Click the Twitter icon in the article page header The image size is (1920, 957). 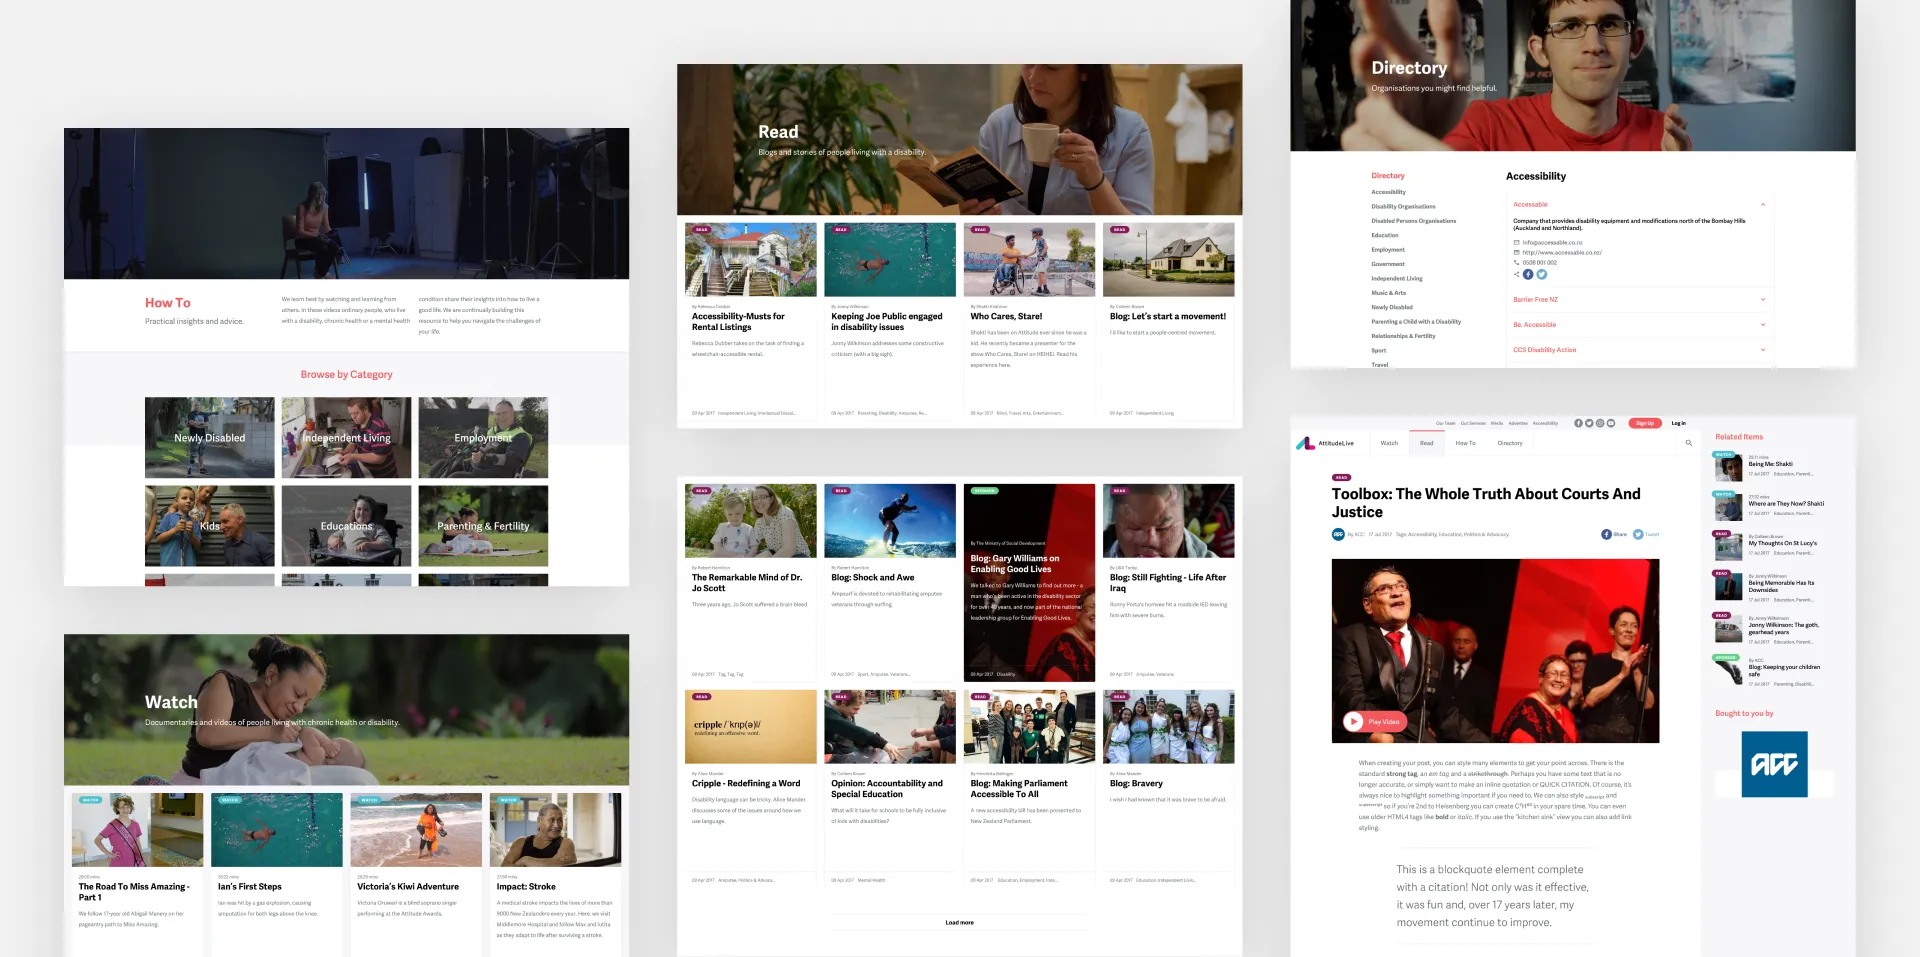click(x=1589, y=423)
